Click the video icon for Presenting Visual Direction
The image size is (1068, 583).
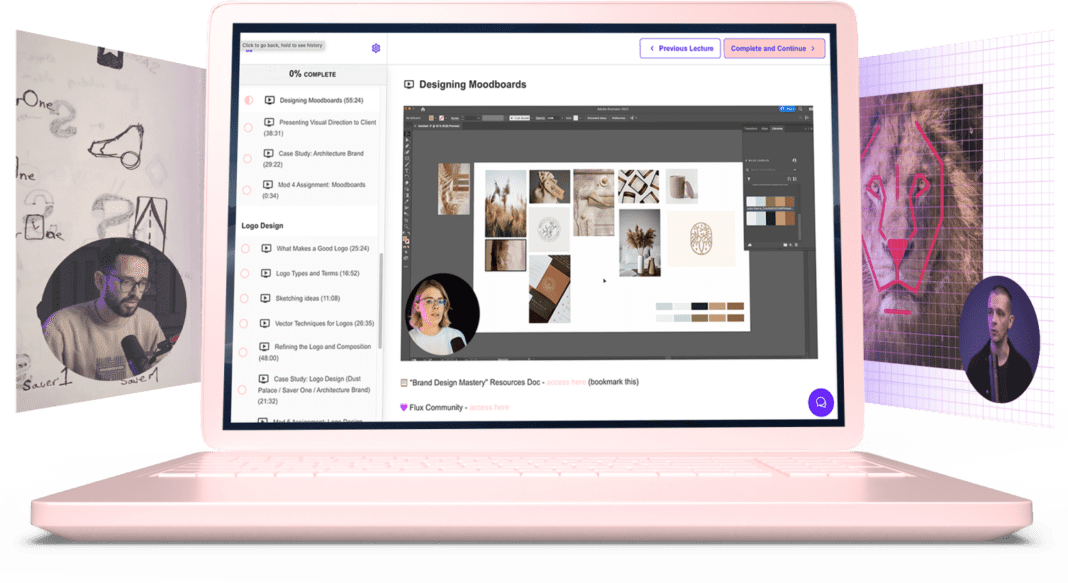(x=269, y=122)
